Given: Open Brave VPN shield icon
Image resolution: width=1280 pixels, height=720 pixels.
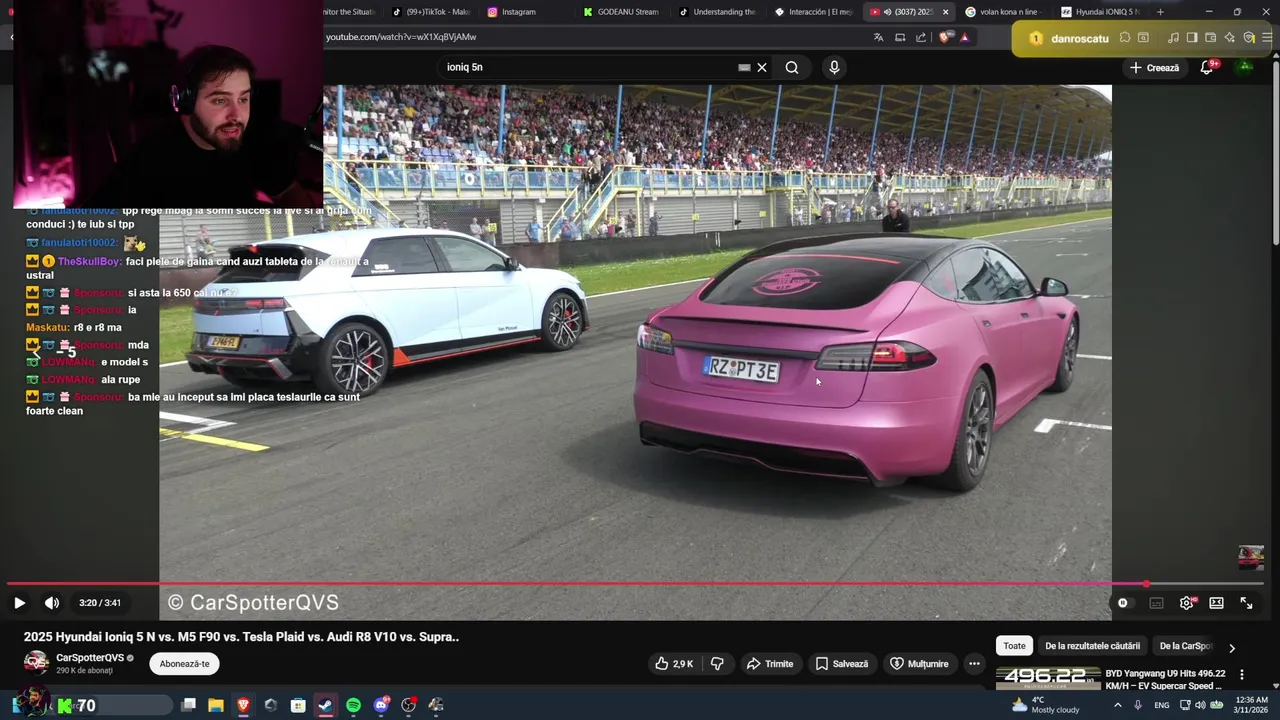Looking at the screenshot, I should pos(1249,38).
